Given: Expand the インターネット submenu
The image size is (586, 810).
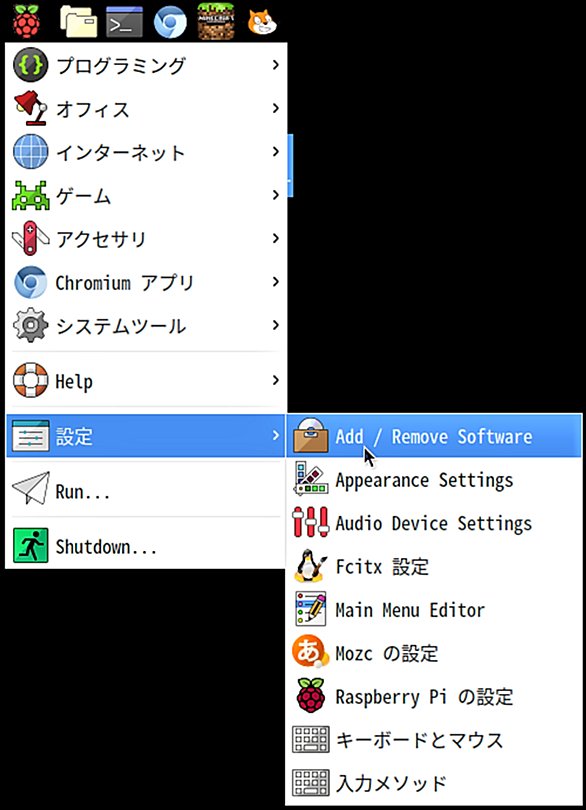Looking at the screenshot, I should [146, 152].
